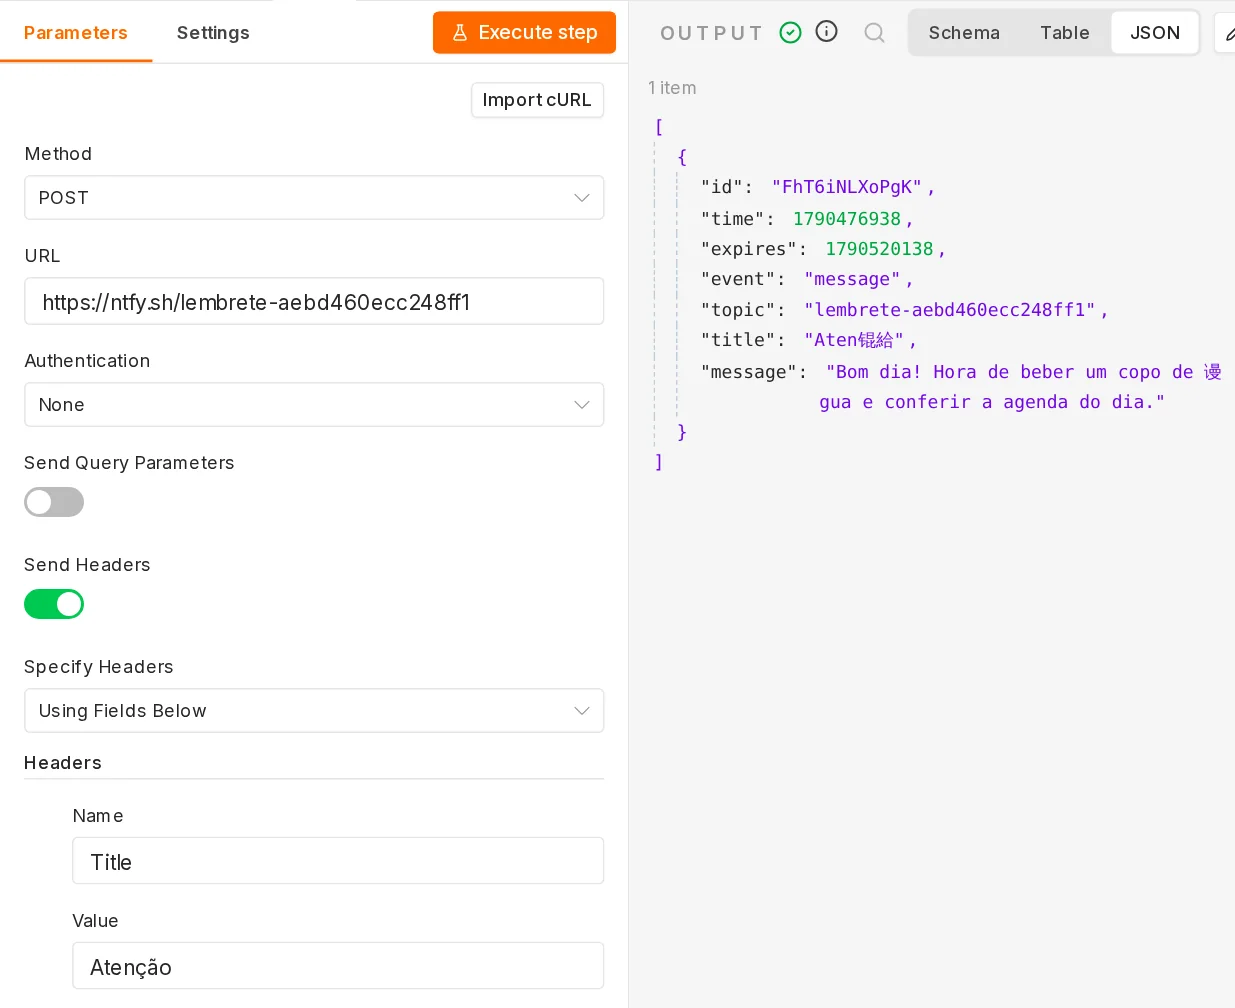Focus the header Value field containing Atenção
1235x1008 pixels.
pos(338,966)
